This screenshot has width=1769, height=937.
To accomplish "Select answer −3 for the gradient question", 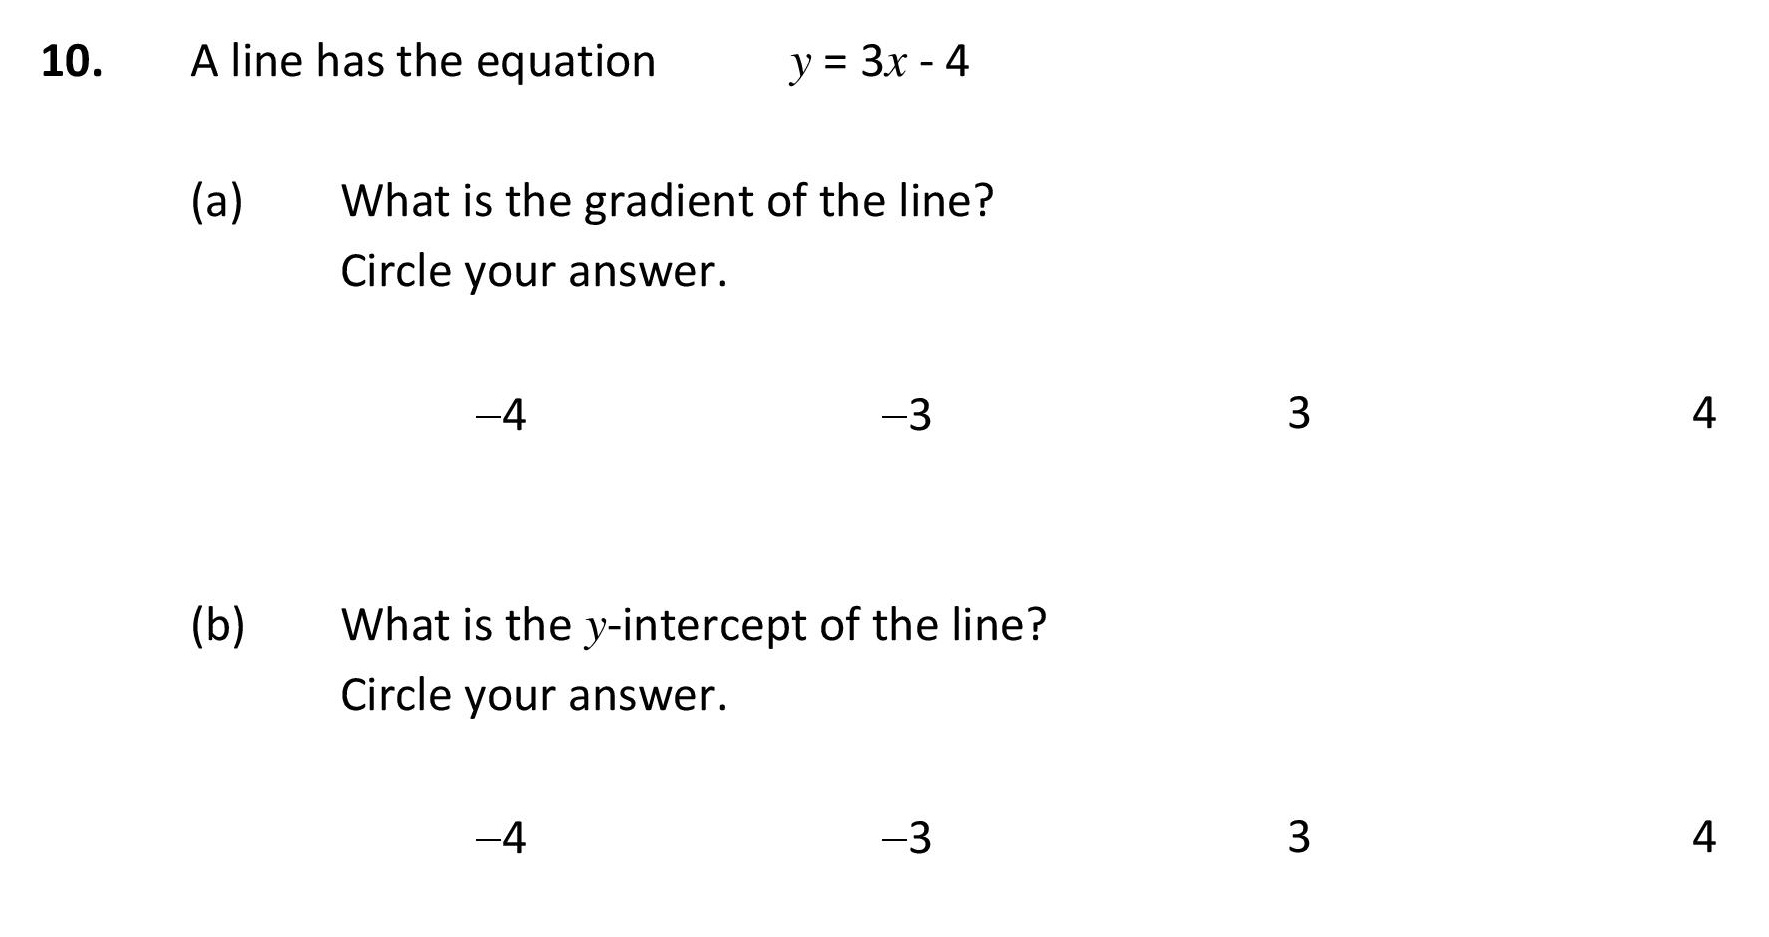I will pos(906,413).
